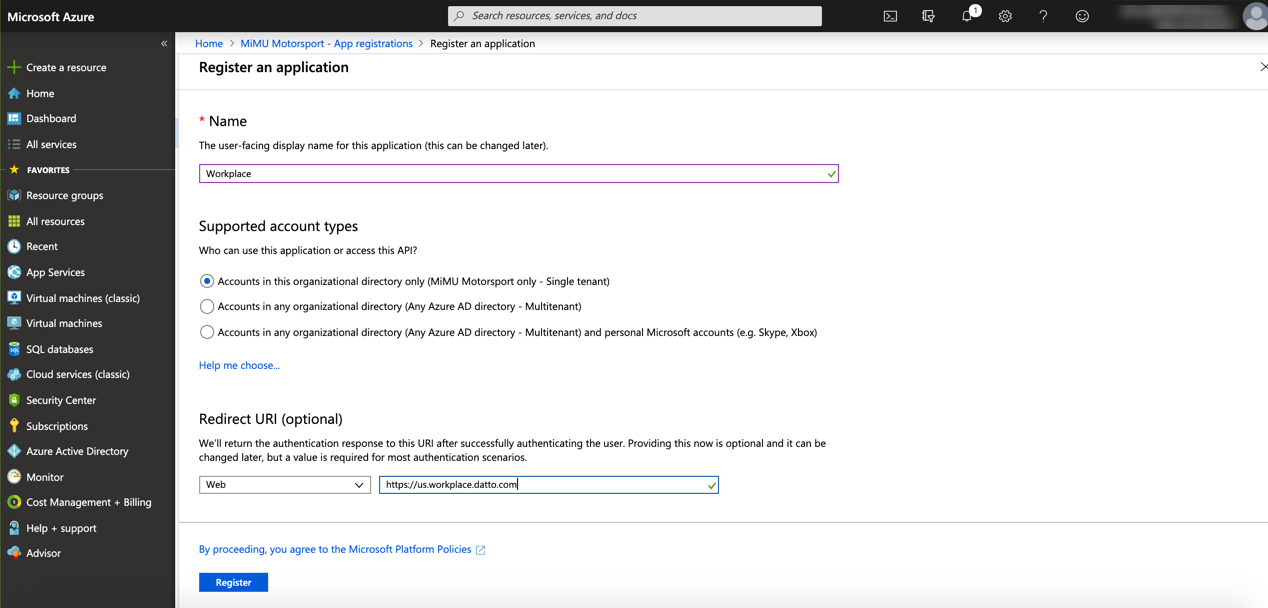The image size is (1268, 608).
Task: Click the Register button
Action: pos(233,582)
